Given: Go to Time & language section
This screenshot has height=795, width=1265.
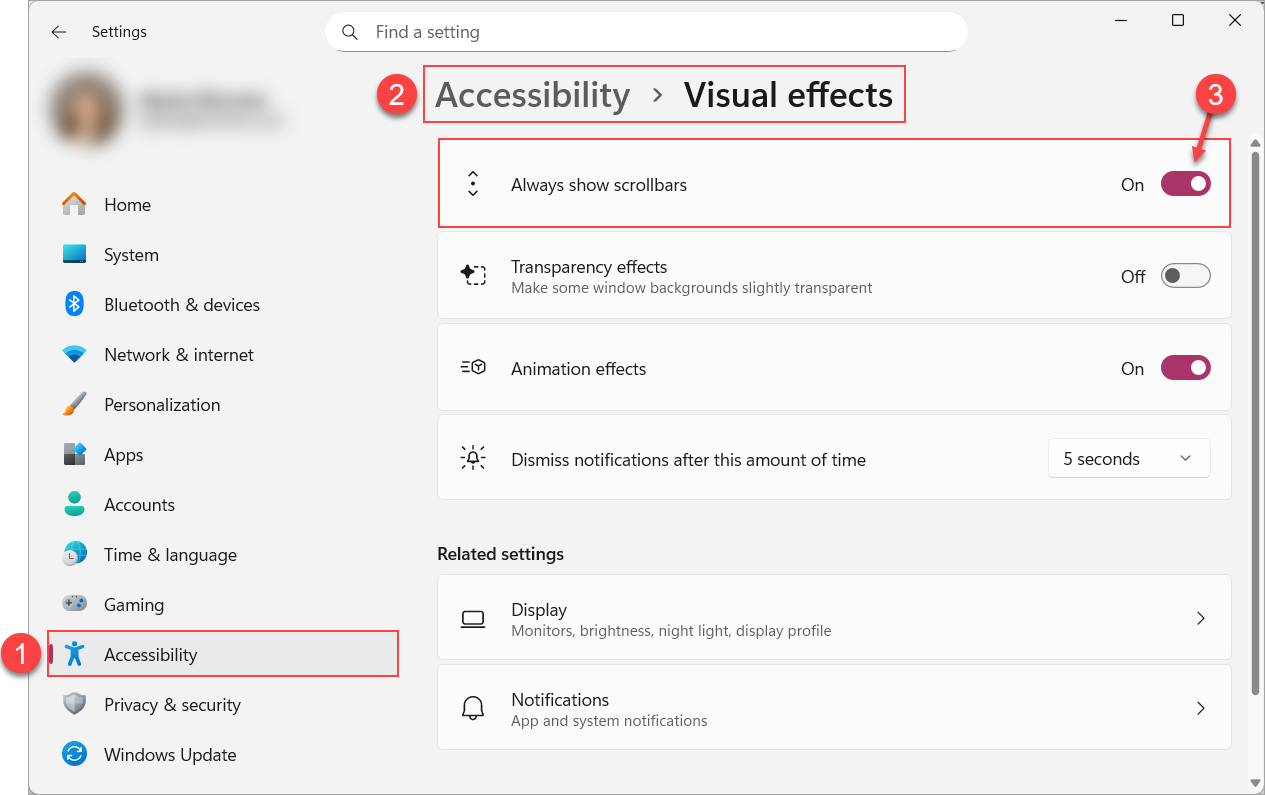Looking at the screenshot, I should pos(170,555).
